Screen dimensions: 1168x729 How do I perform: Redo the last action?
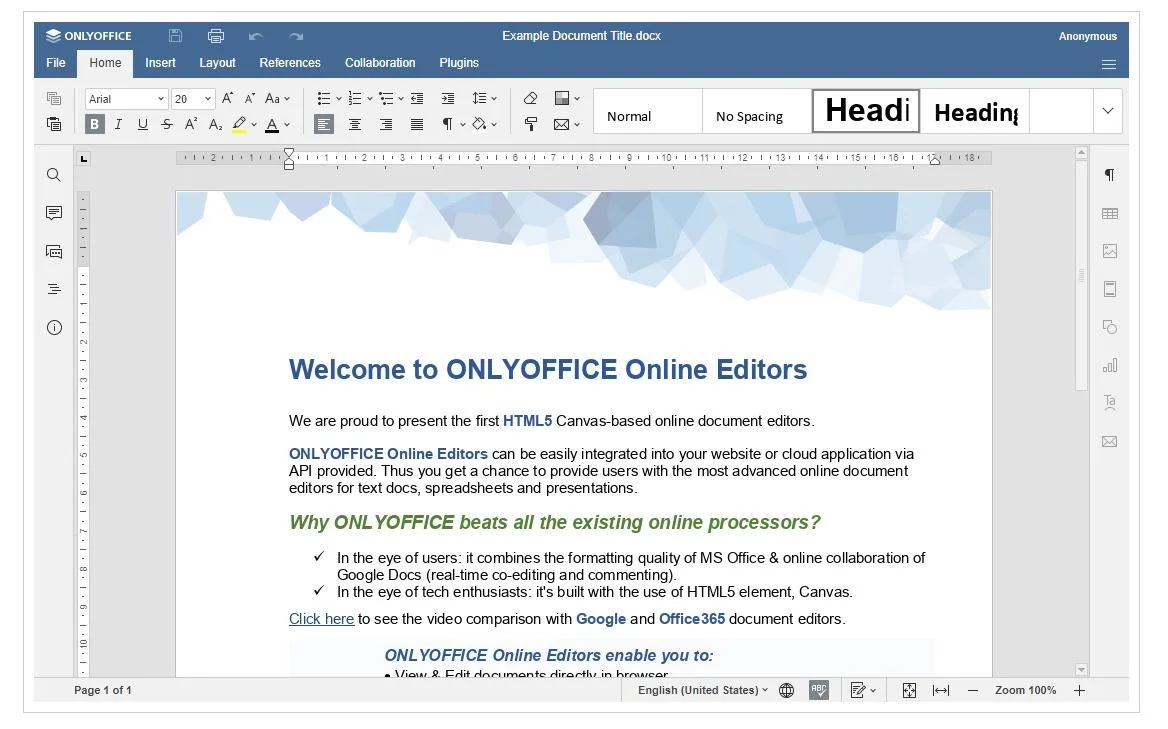pyautogui.click(x=296, y=36)
